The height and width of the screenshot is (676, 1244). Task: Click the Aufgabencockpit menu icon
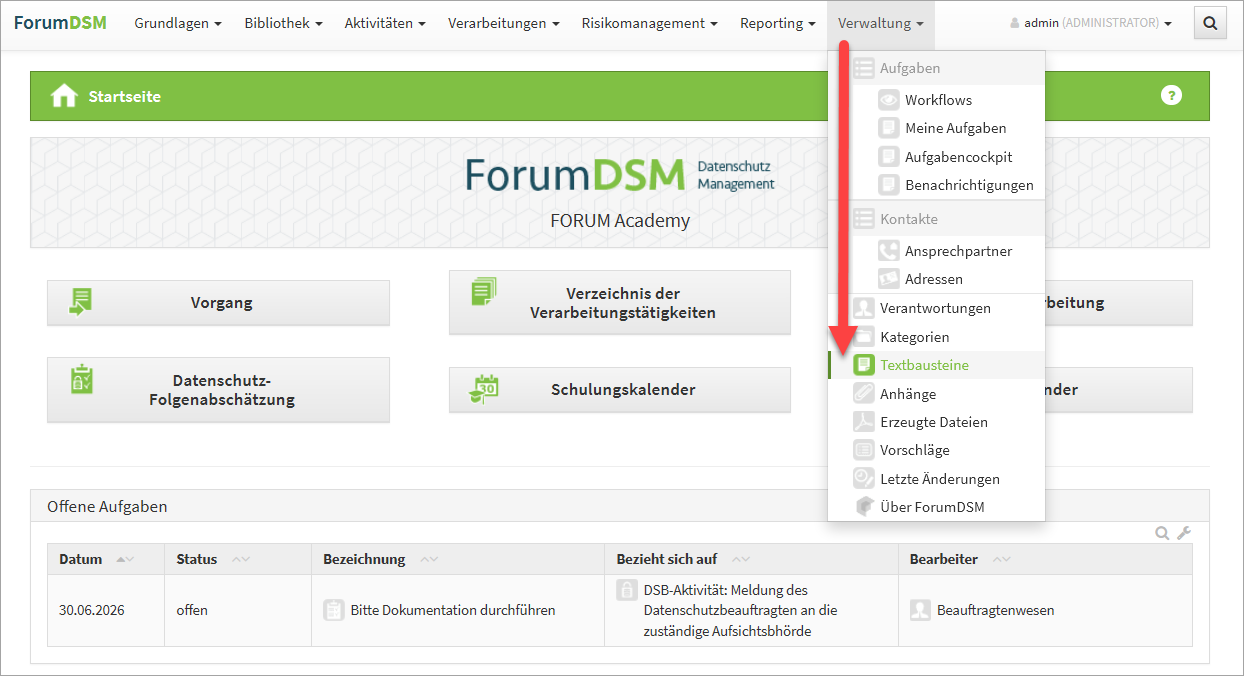(x=888, y=157)
